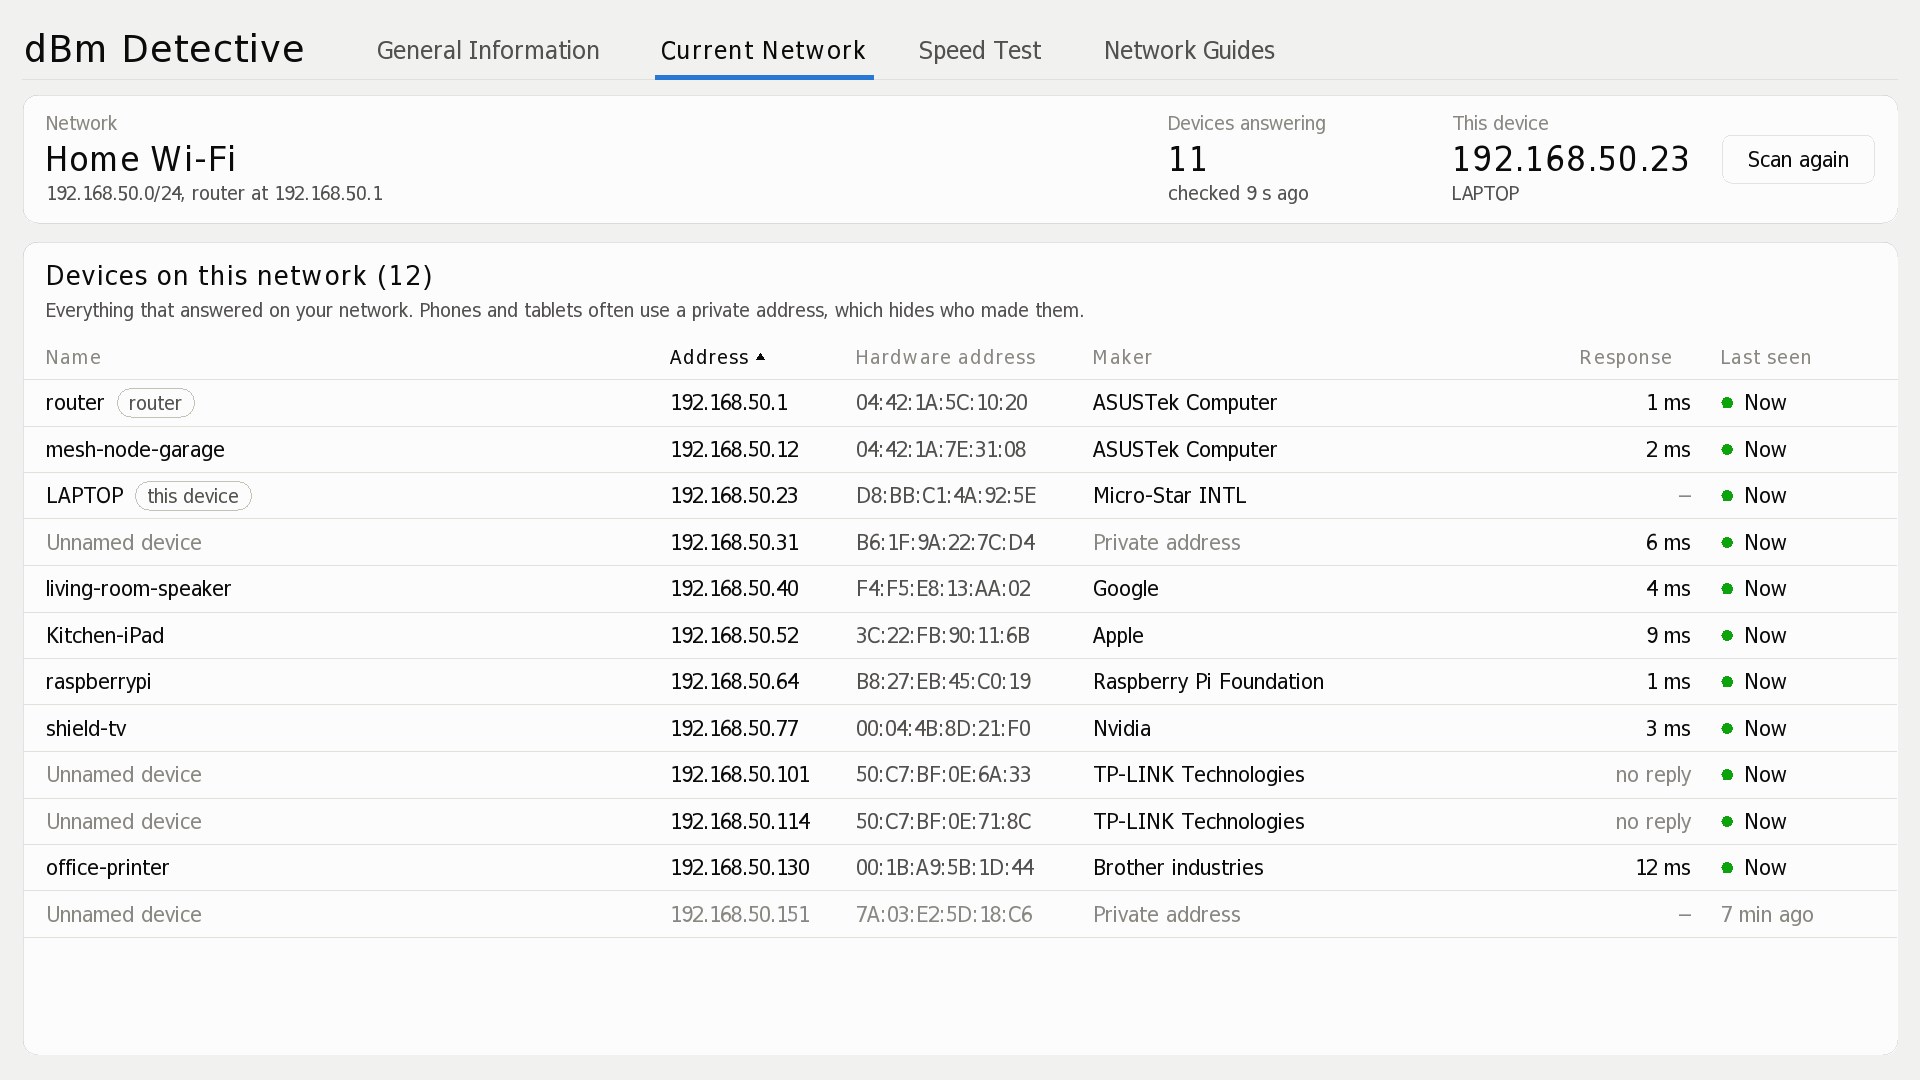Sort devices by the Address column header

point(709,358)
